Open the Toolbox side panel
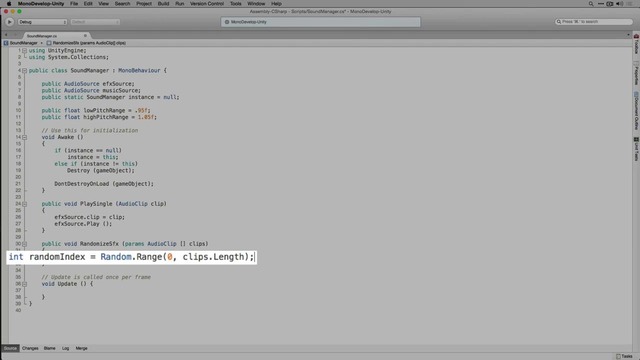Image resolution: width=640 pixels, height=360 pixels. pyautogui.click(x=636, y=44)
